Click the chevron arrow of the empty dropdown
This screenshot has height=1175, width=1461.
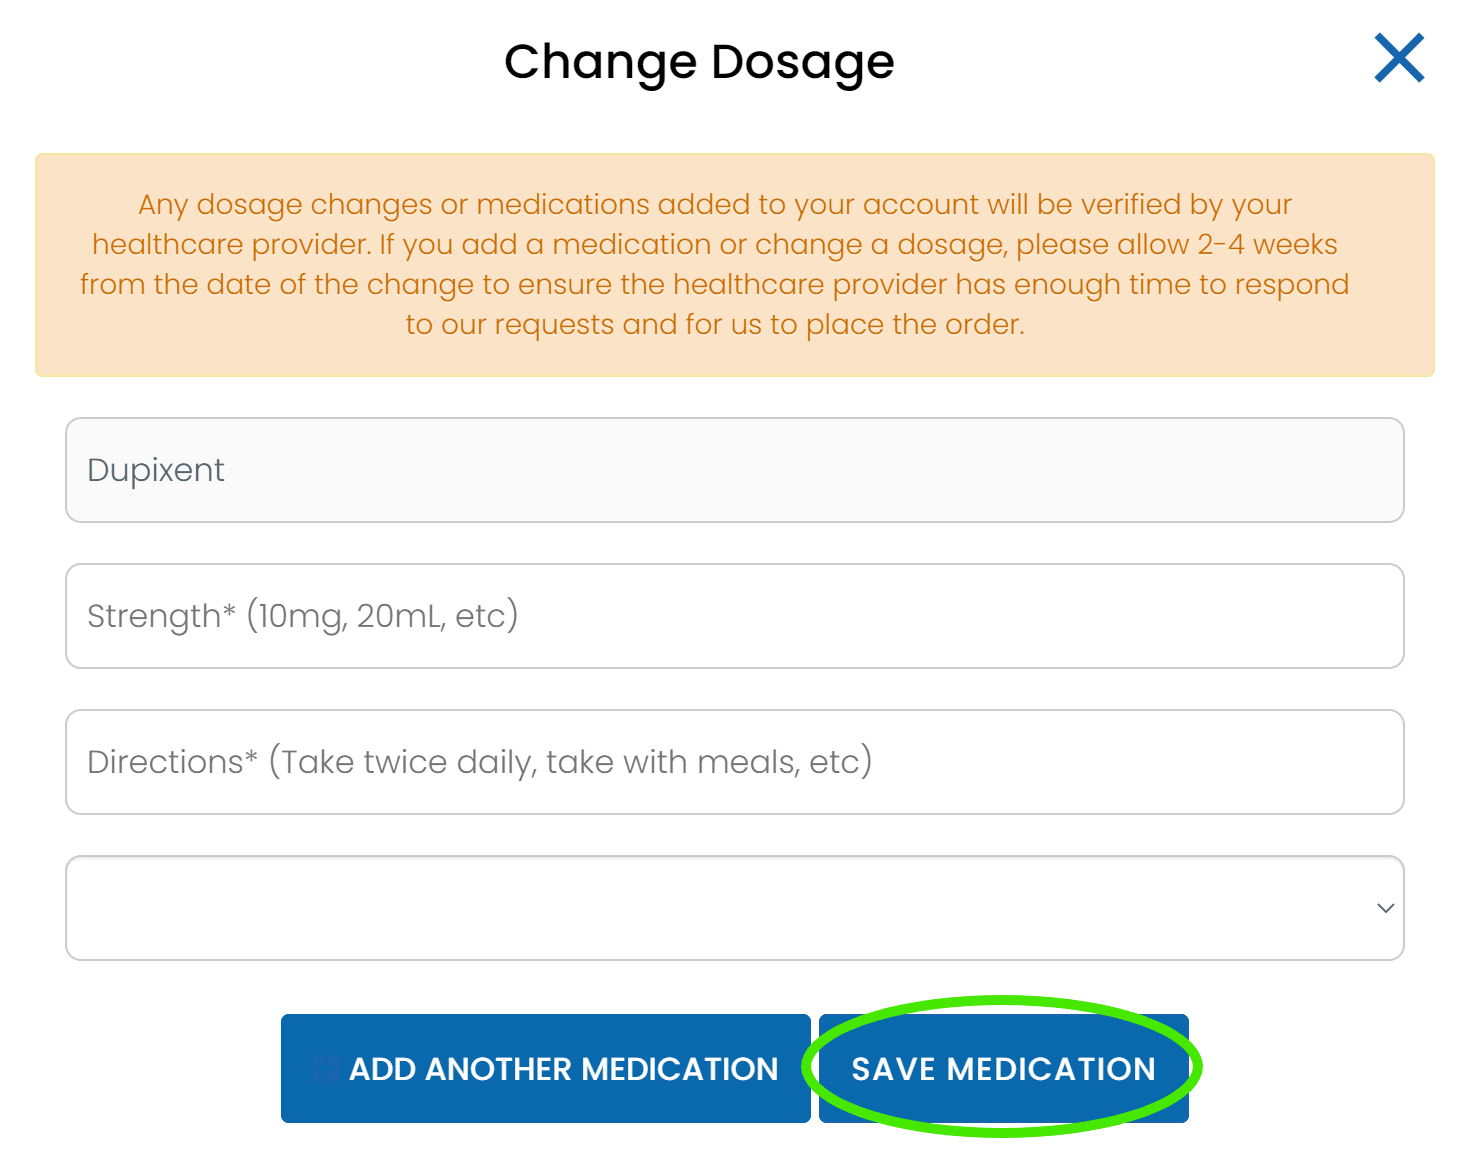pos(1385,908)
